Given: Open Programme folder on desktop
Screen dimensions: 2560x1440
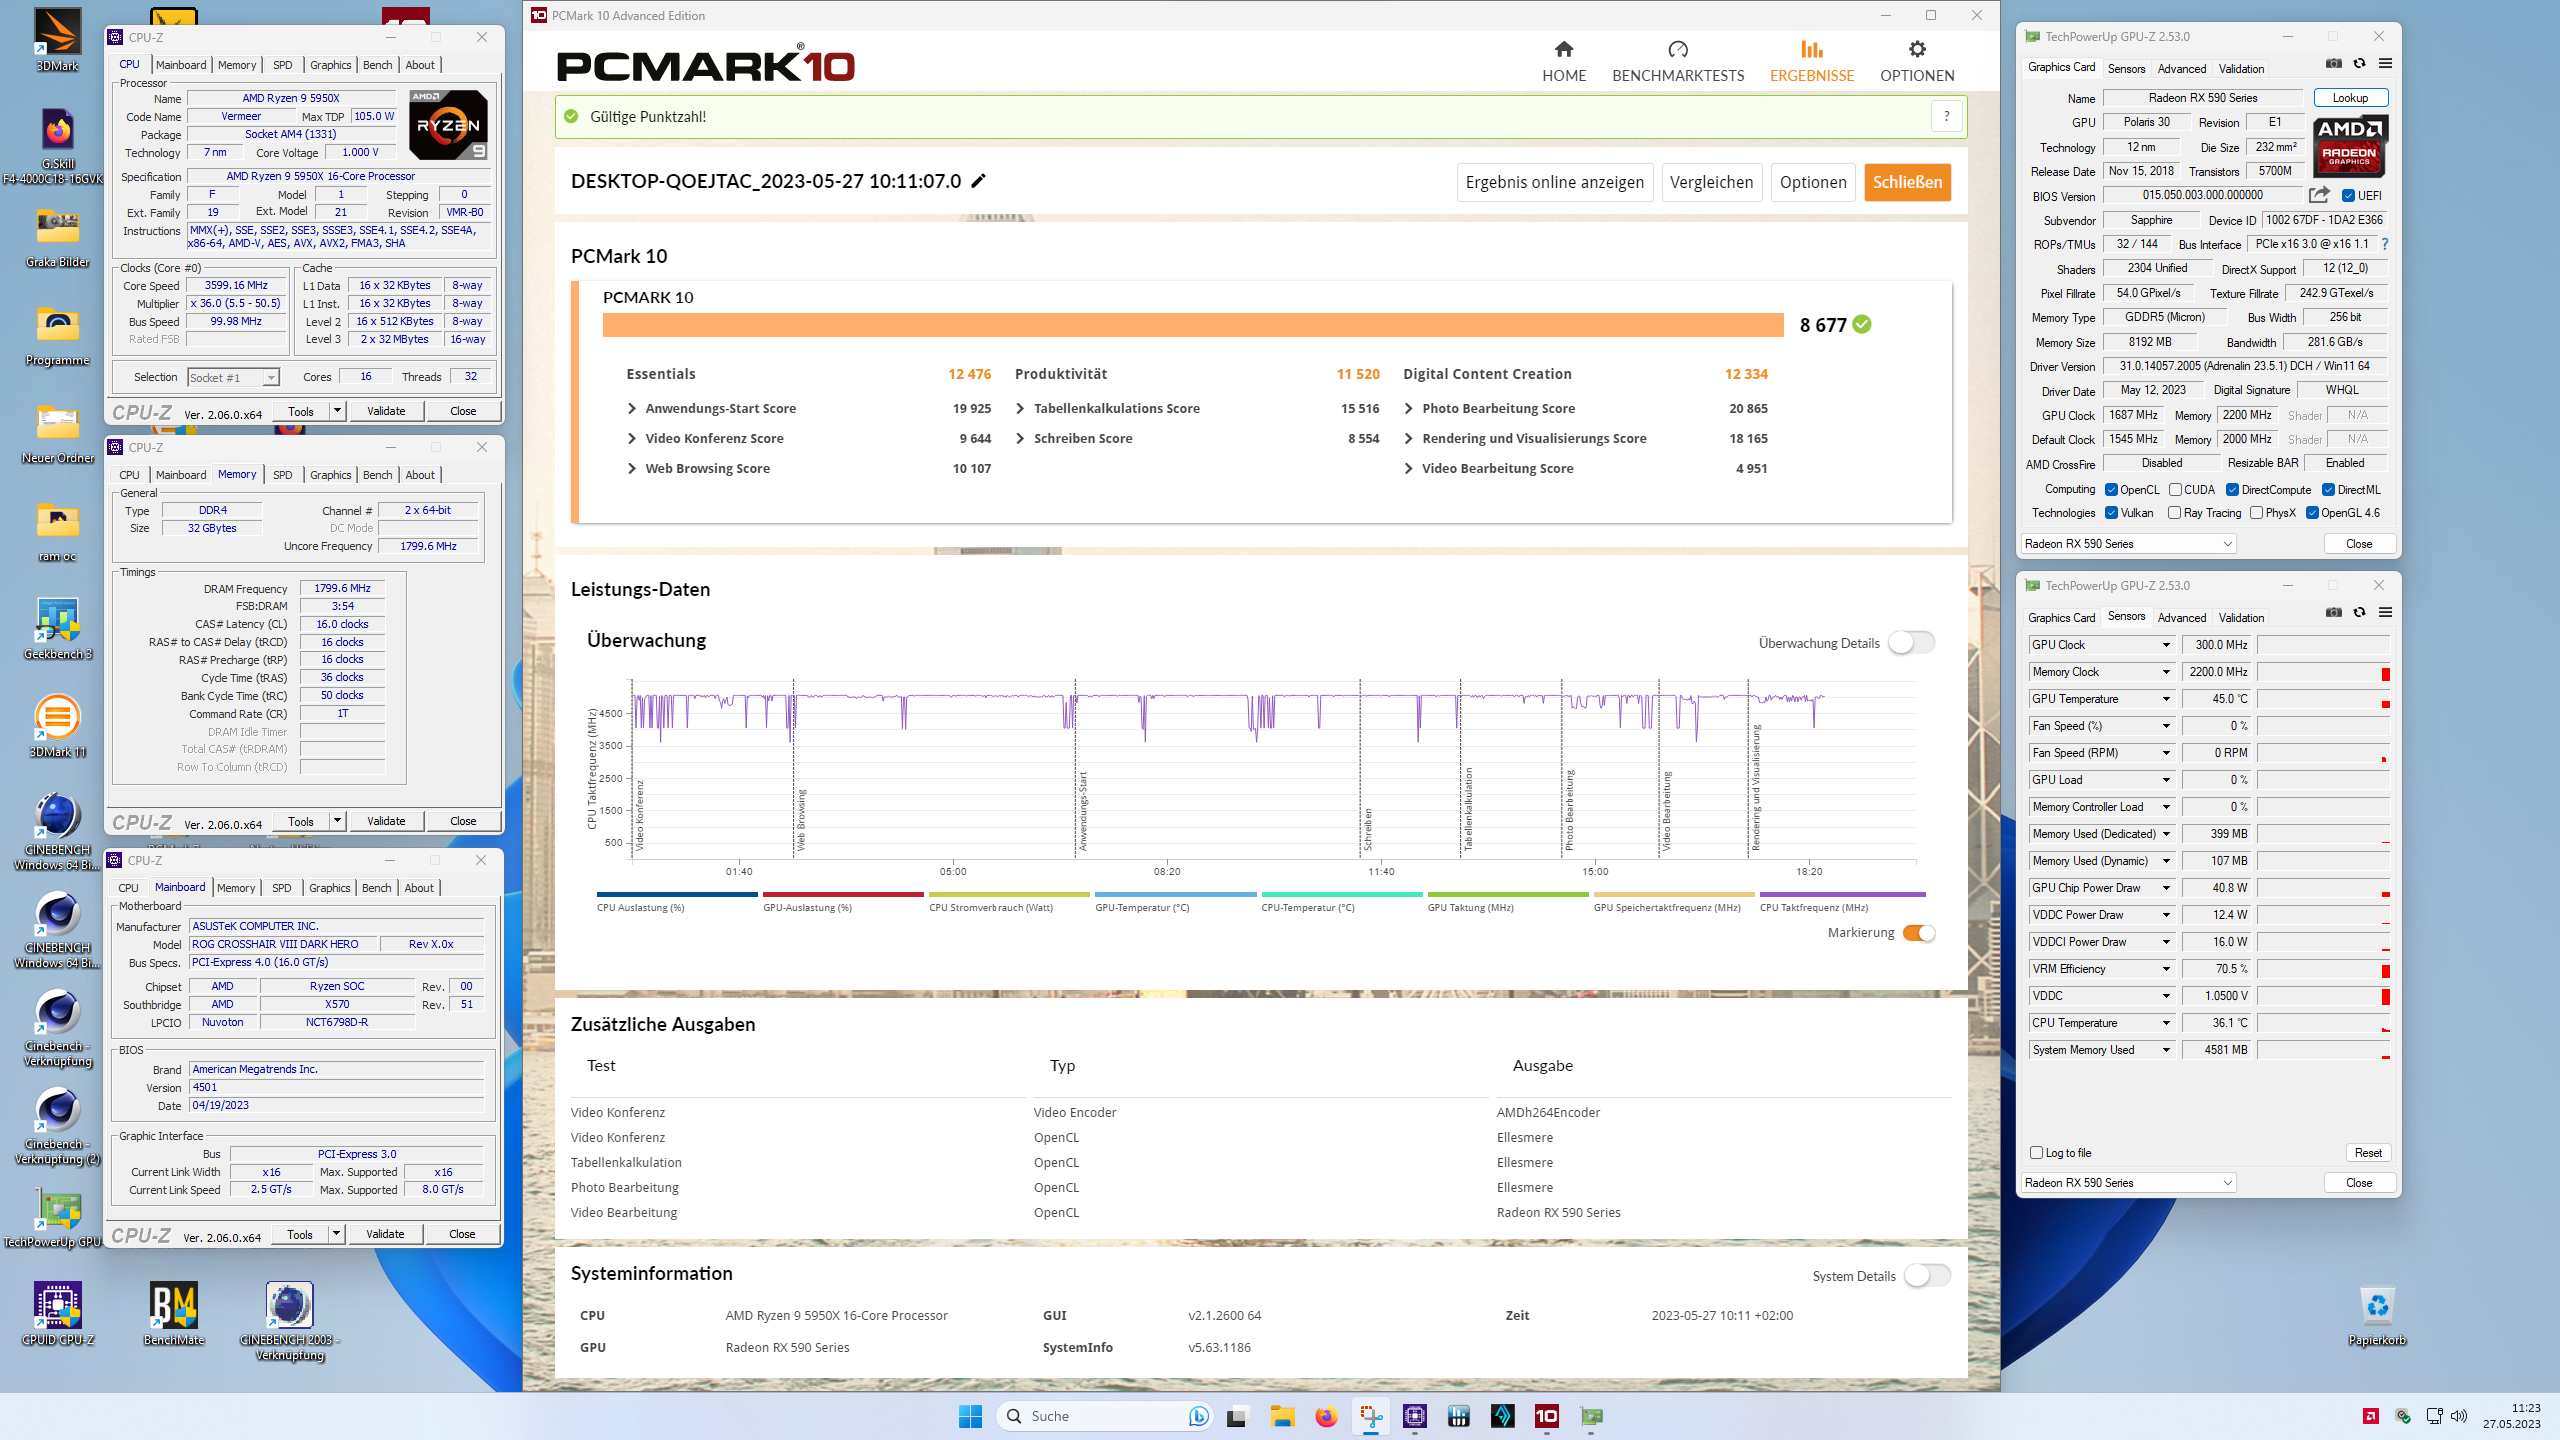Looking at the screenshot, I should [57, 334].
